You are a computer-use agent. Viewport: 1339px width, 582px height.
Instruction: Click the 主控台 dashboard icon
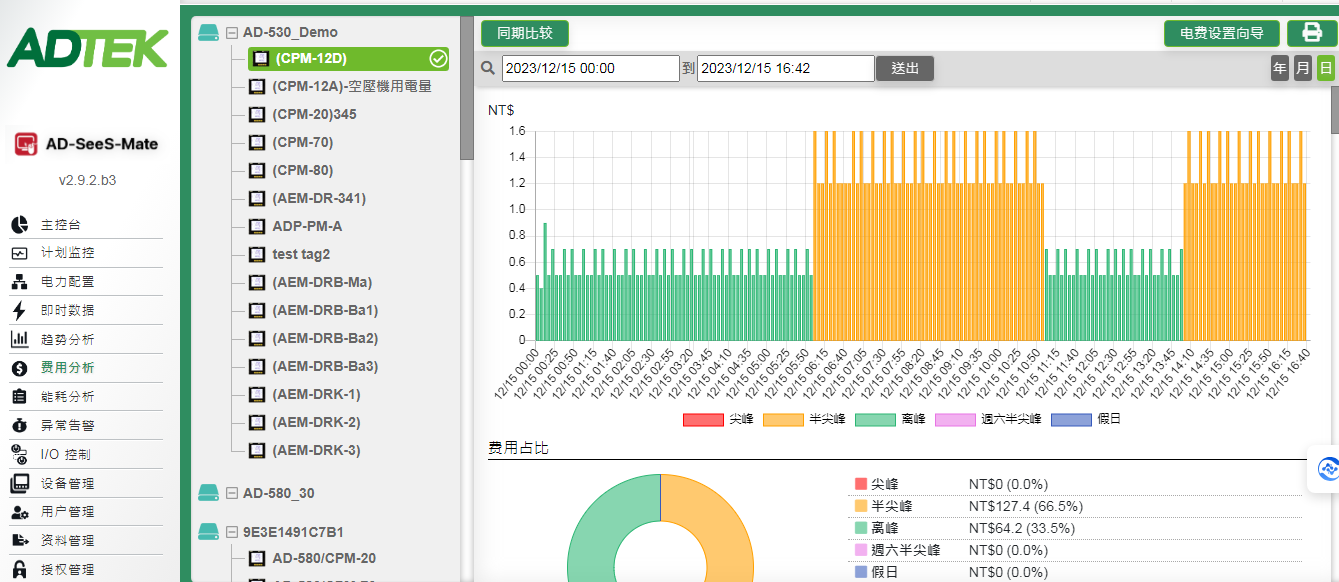[19, 225]
